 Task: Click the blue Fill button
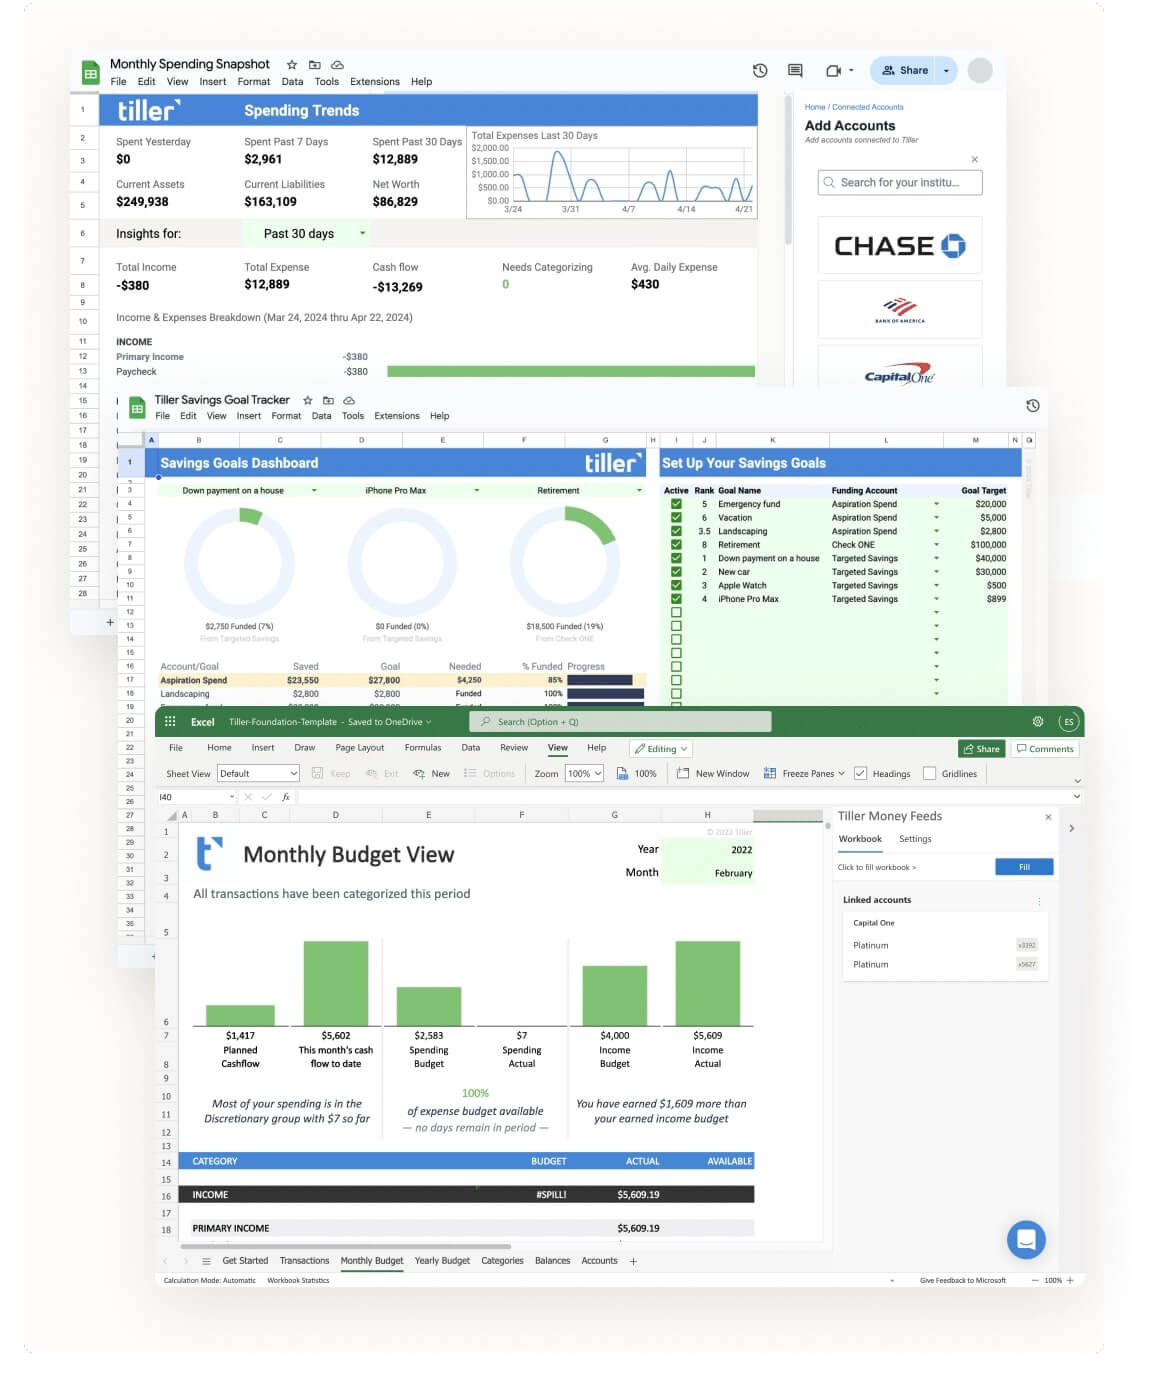(x=1024, y=867)
